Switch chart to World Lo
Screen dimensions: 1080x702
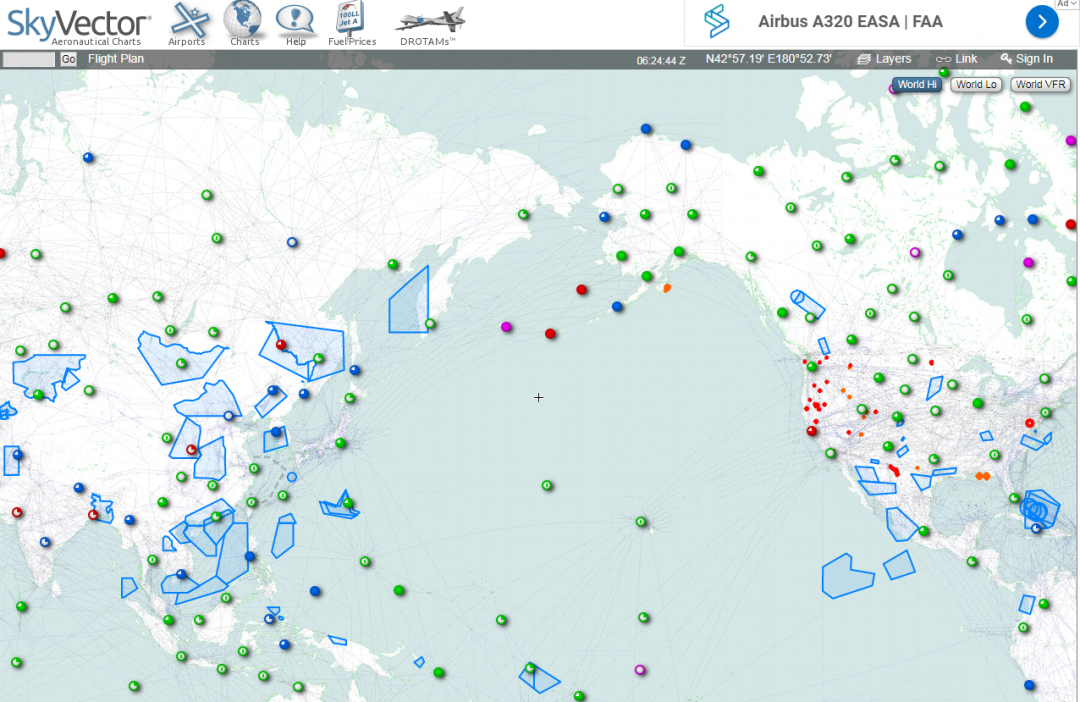pos(975,85)
